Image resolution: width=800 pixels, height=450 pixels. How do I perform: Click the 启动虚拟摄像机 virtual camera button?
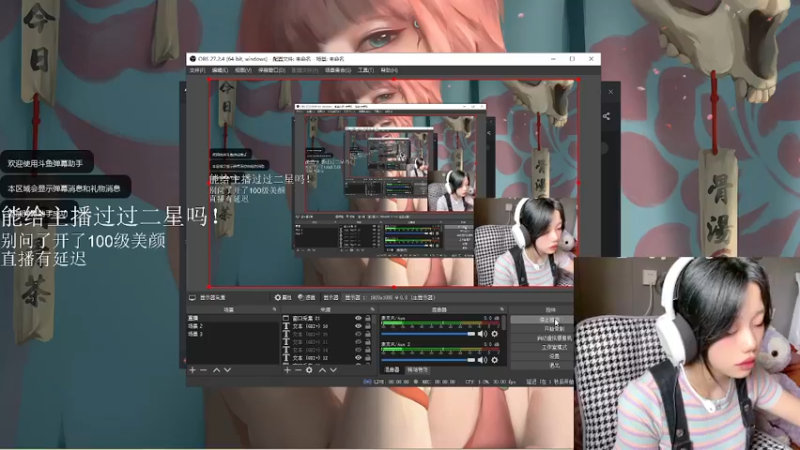pyautogui.click(x=542, y=338)
